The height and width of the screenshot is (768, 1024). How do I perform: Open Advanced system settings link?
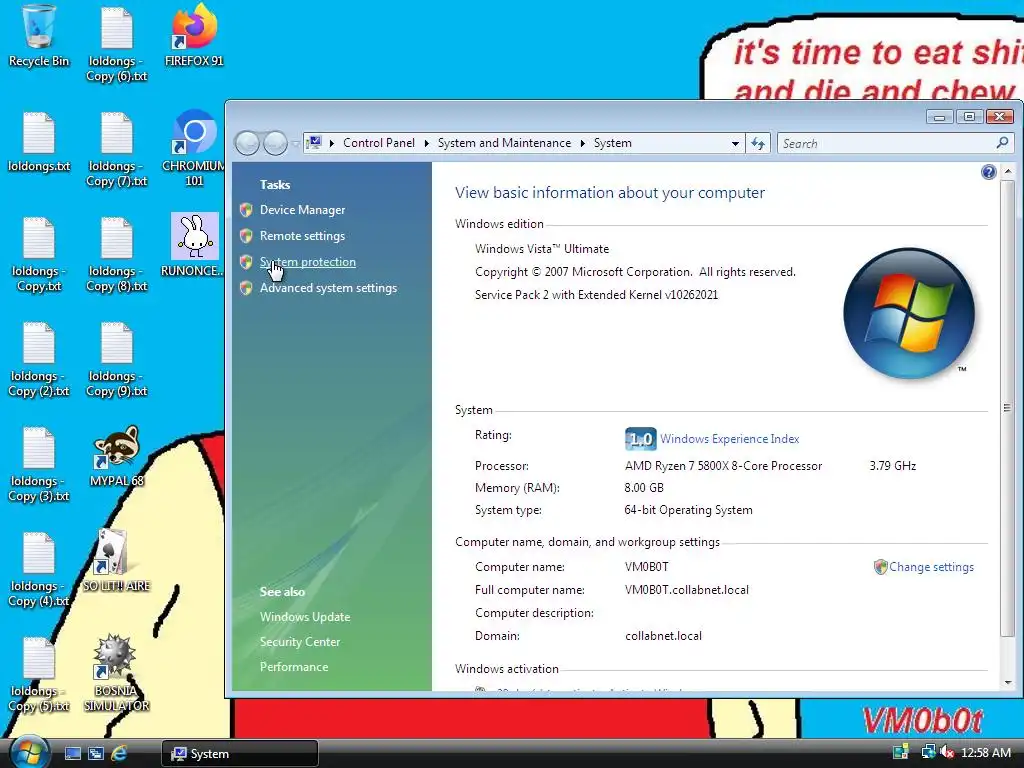click(328, 288)
